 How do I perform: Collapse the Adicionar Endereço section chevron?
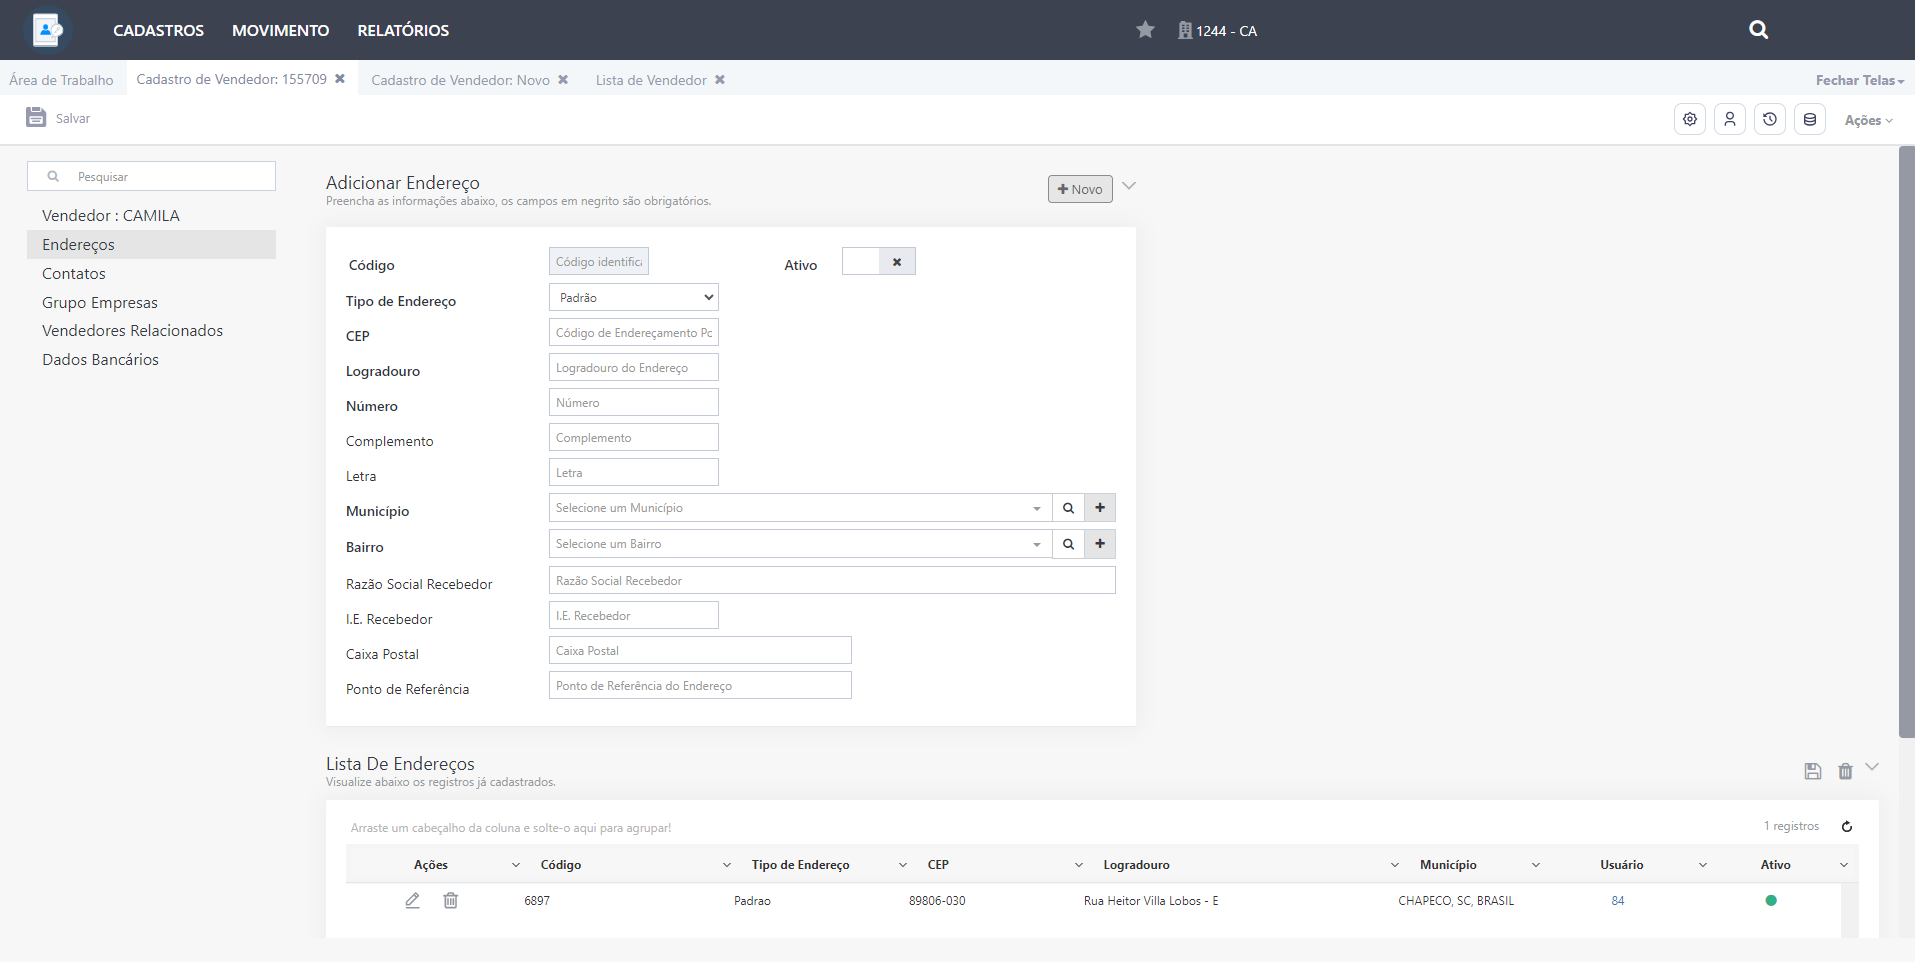[x=1129, y=186]
